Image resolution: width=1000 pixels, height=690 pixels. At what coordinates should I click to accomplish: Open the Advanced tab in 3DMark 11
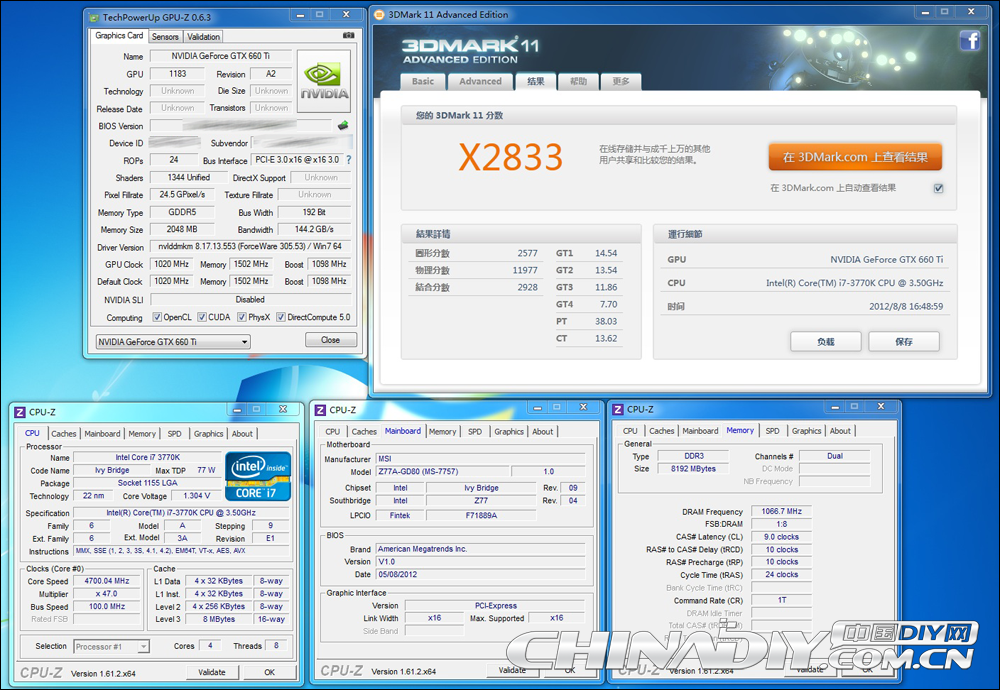[480, 82]
